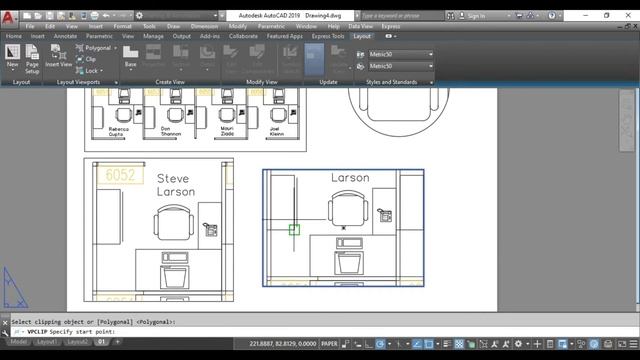Viewport: 640px width, 360px height.
Task: Click the Update View tool
Action: 339,59
